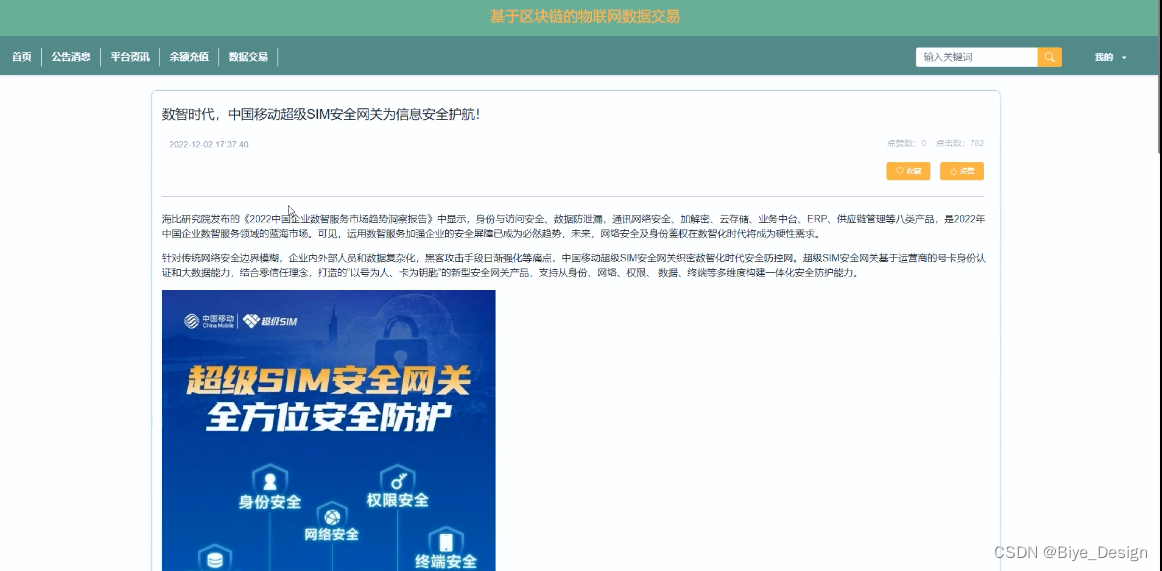Screen dimensions: 1162x571
Task: Open the 余额充值 menu item
Action: click(189, 57)
